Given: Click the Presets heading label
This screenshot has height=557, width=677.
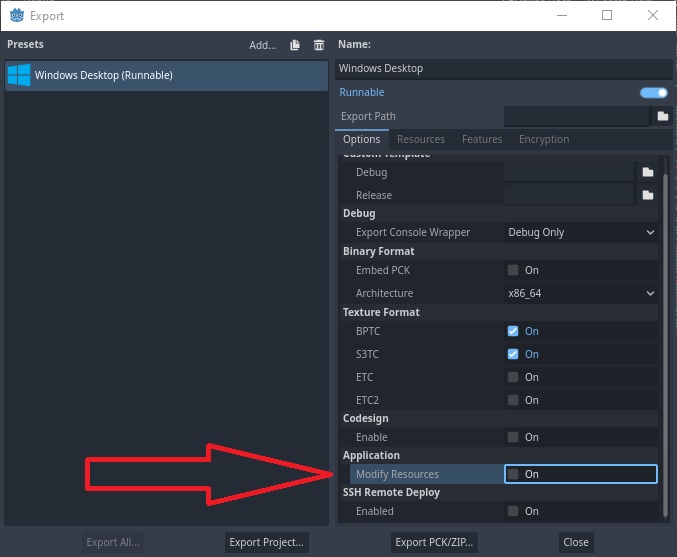Looking at the screenshot, I should (25, 44).
